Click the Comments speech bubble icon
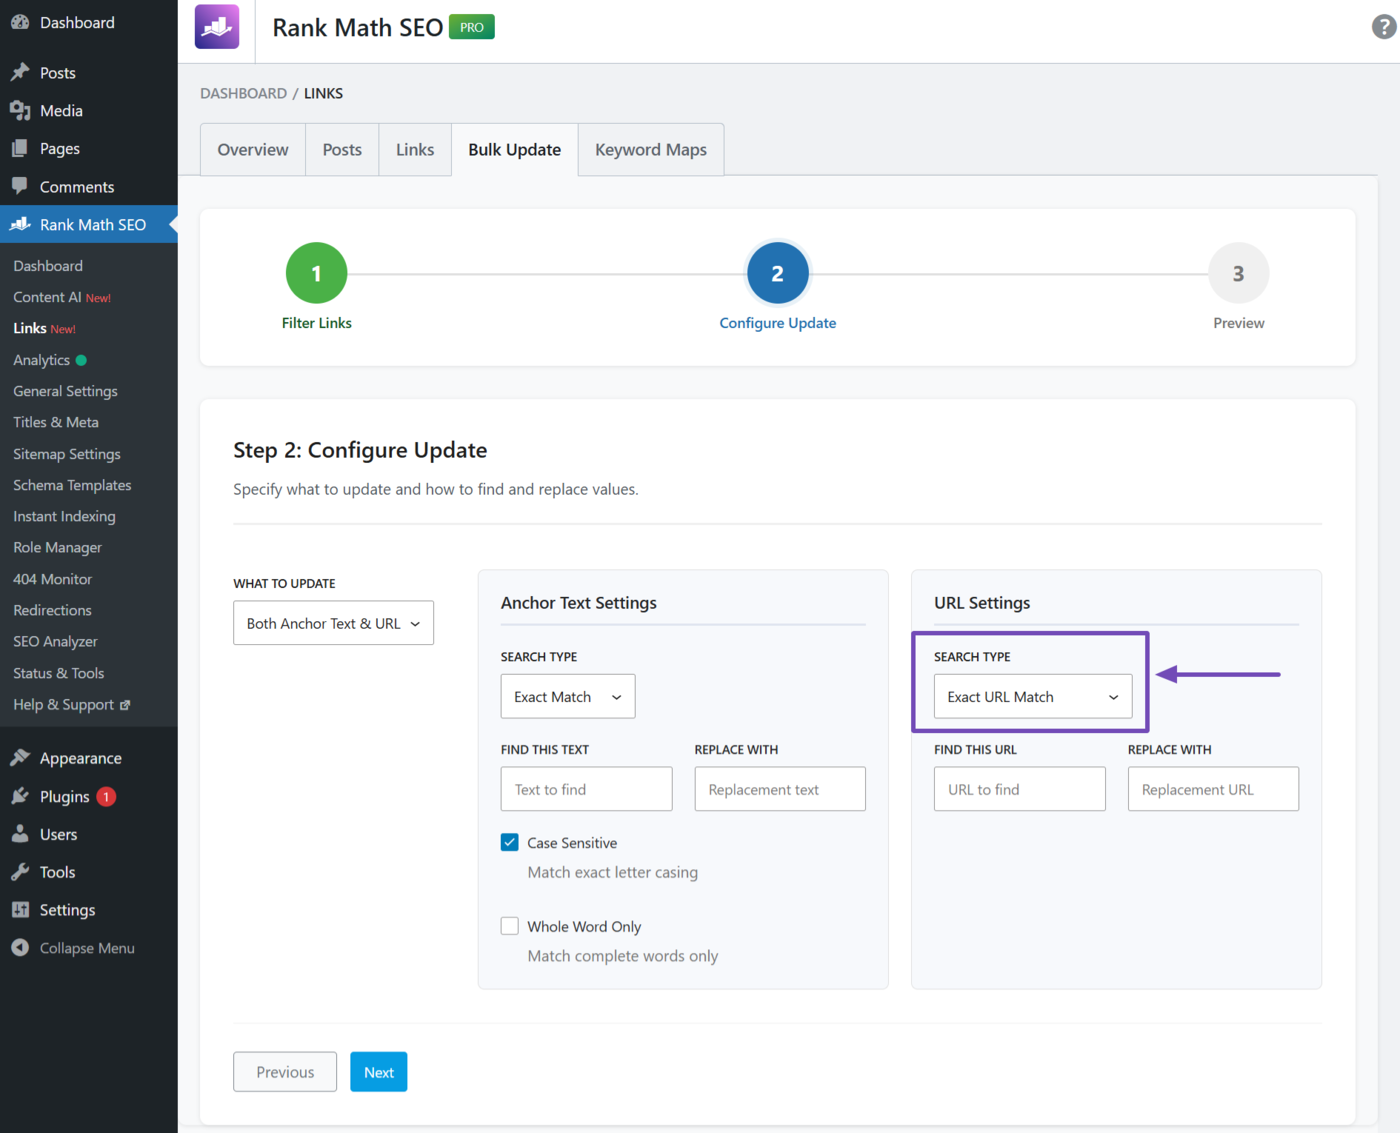 [20, 186]
